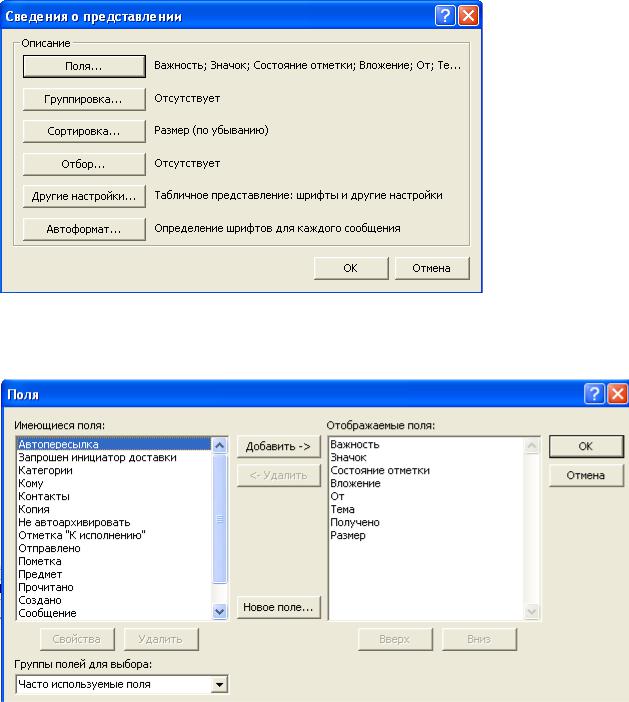Select Получено in displayed fields

coord(427,522)
